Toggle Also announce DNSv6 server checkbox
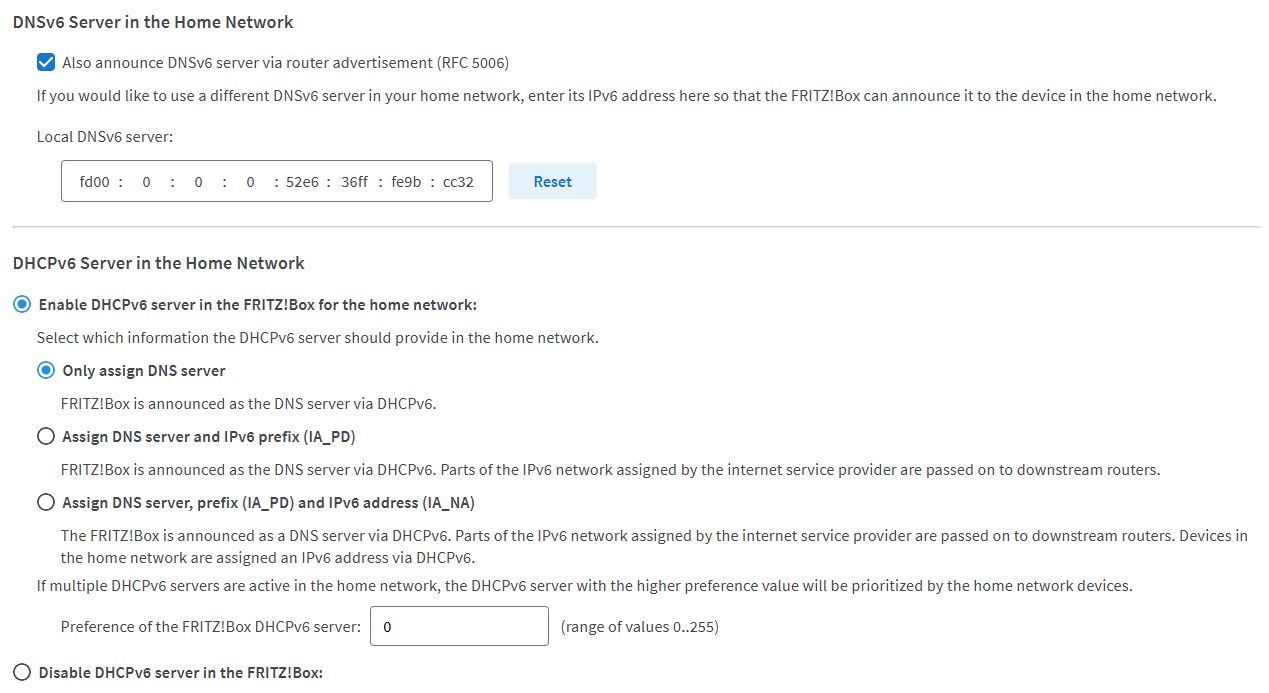 pyautogui.click(x=46, y=63)
